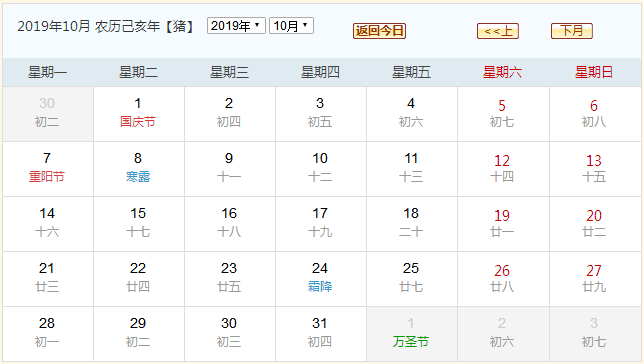The height and width of the screenshot is (364, 644).
Task: Select Sunday October 20 廿二
Action: tap(595, 224)
